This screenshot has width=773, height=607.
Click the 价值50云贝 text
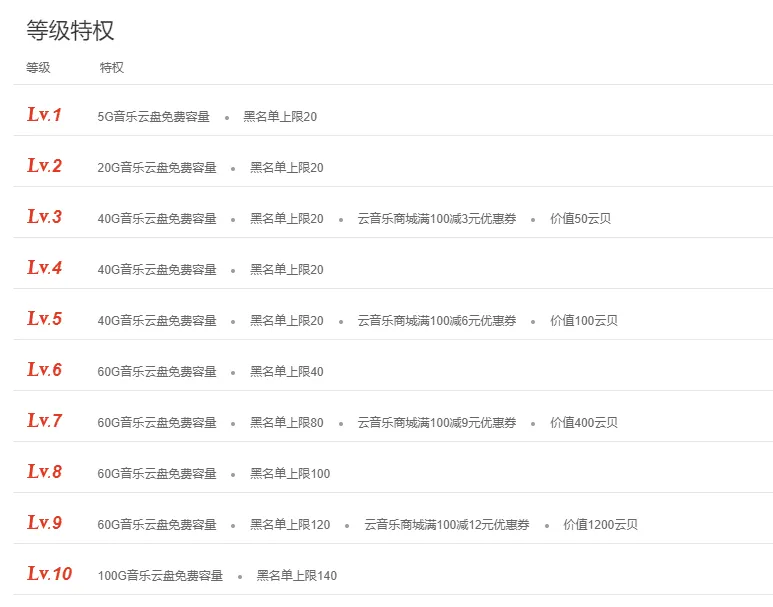coord(580,219)
